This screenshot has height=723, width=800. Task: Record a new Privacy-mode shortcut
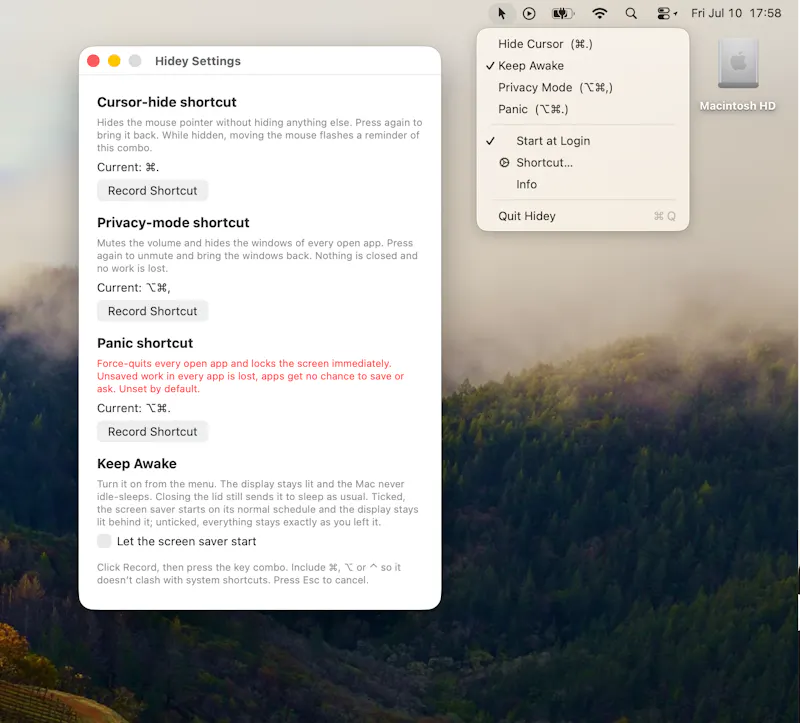pos(153,311)
